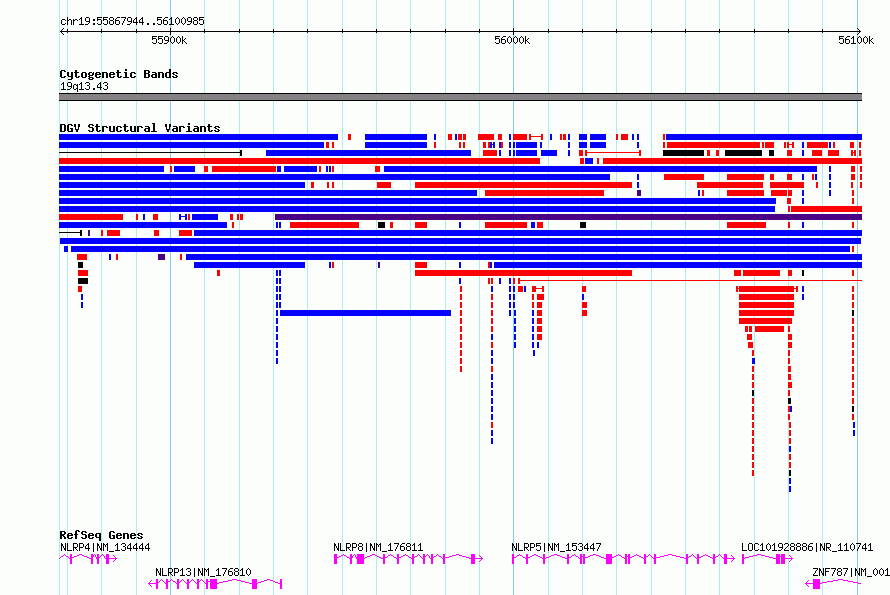
Task: Open the NLRP8|NM_176811 gene label
Action: (x=378, y=547)
